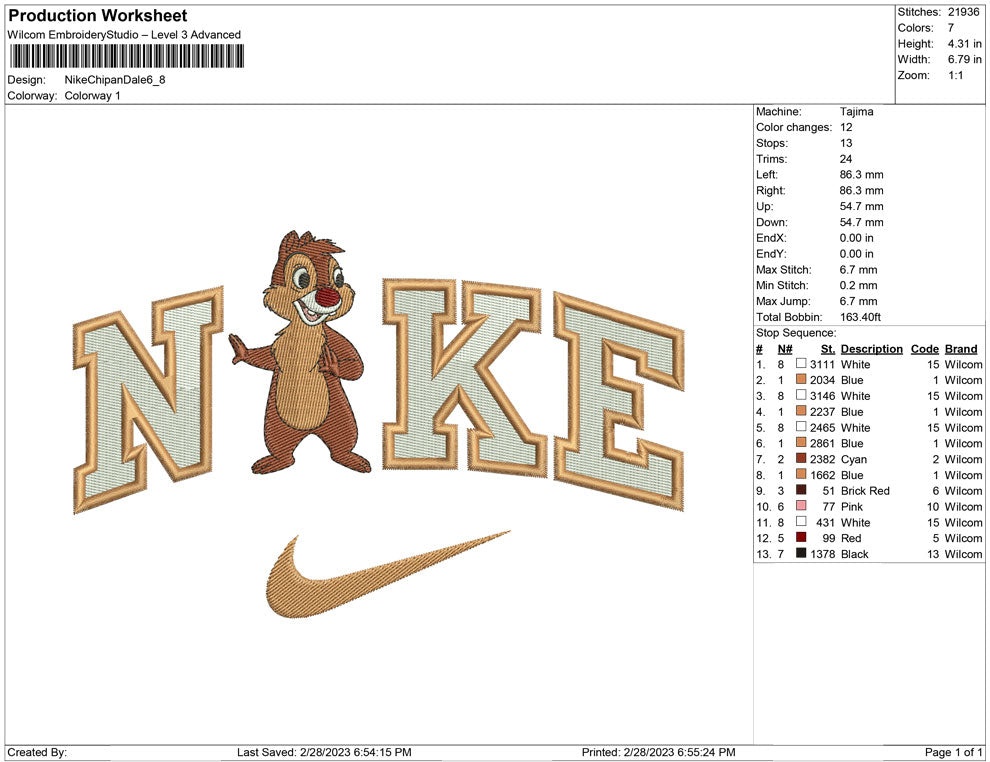Click the 'St.' column header
The image size is (990, 762).
tap(828, 349)
